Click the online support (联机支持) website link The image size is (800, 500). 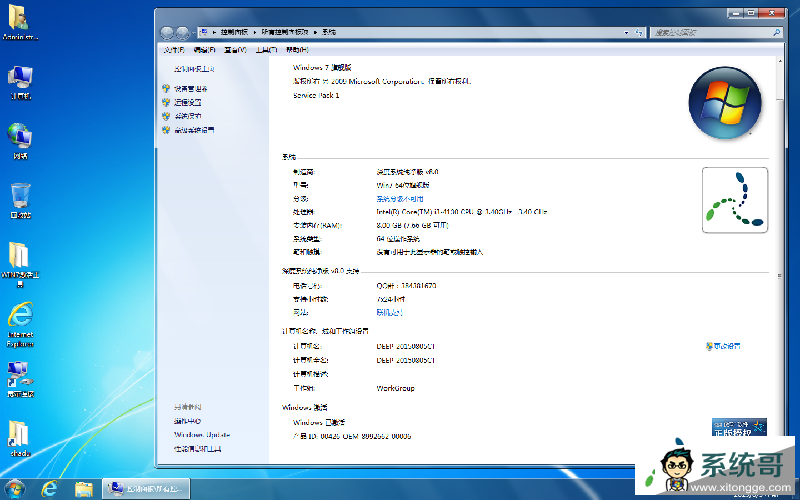[x=390, y=312]
